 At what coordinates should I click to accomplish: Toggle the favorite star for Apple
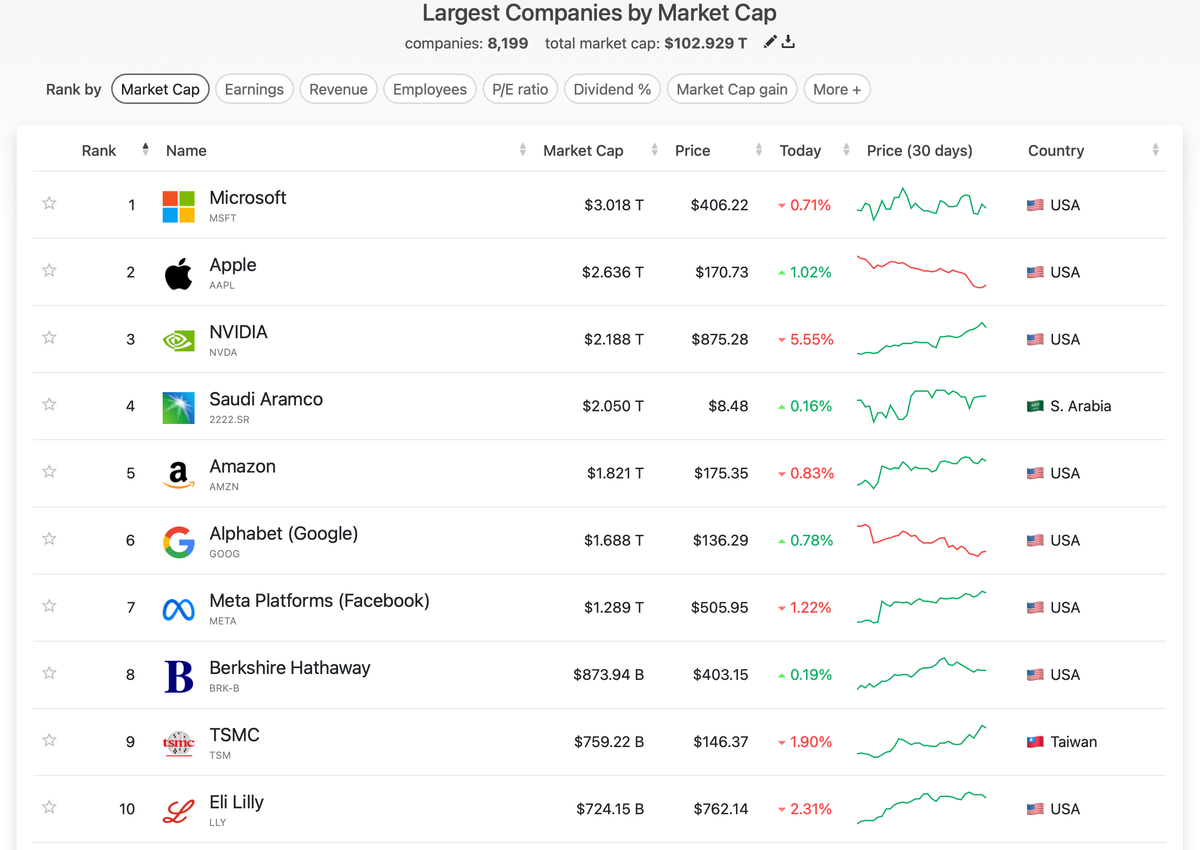coord(49,271)
